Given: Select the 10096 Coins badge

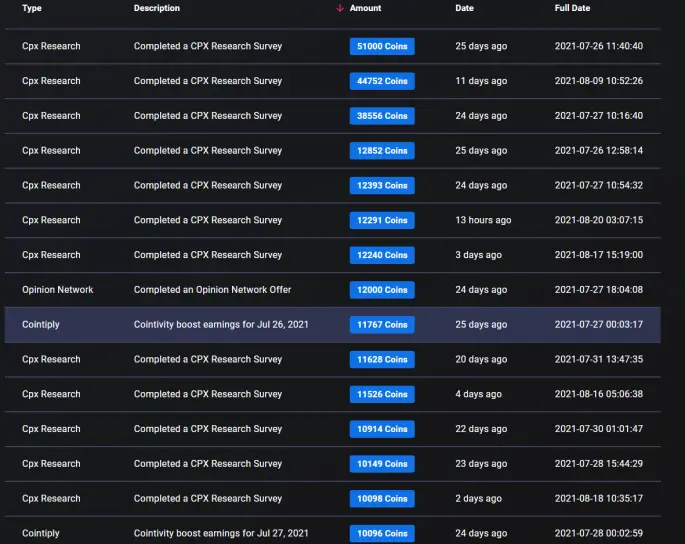Looking at the screenshot, I should tap(382, 534).
